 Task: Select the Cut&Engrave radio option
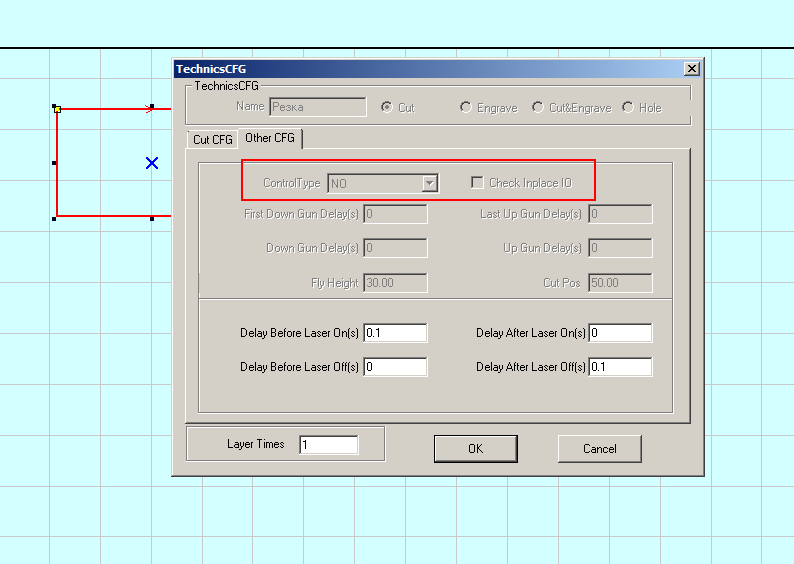(538, 107)
